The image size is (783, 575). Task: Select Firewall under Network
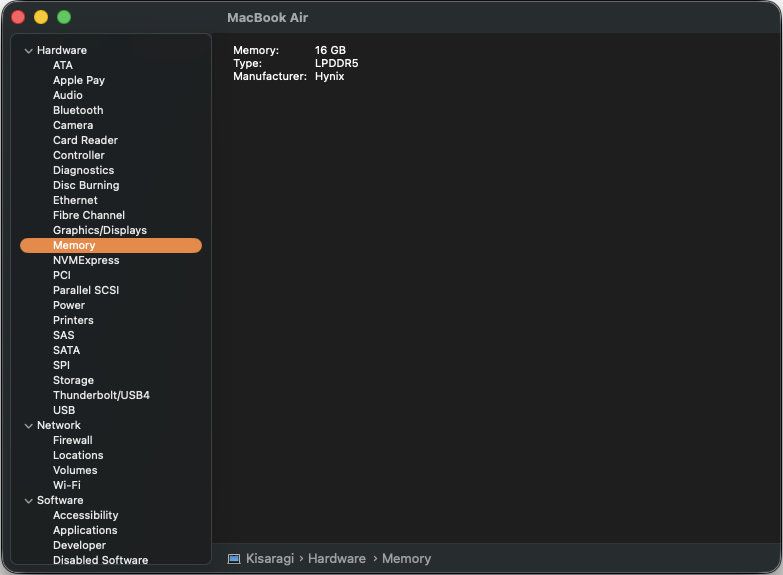[72, 440]
